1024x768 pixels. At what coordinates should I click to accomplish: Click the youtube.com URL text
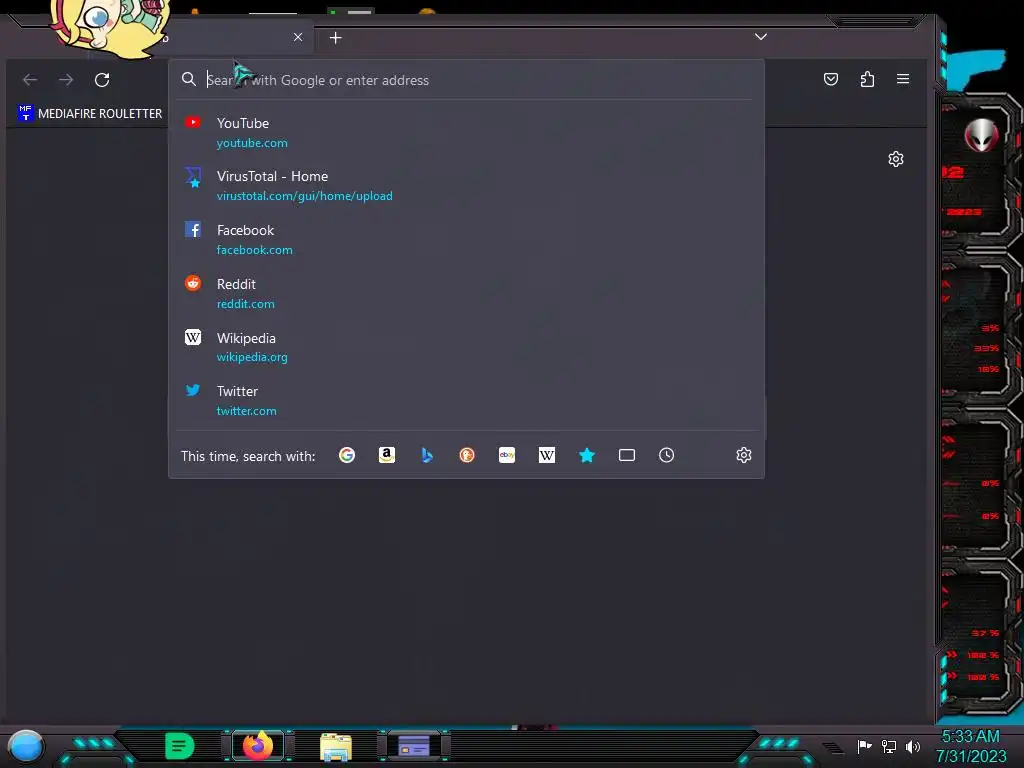pyautogui.click(x=252, y=143)
